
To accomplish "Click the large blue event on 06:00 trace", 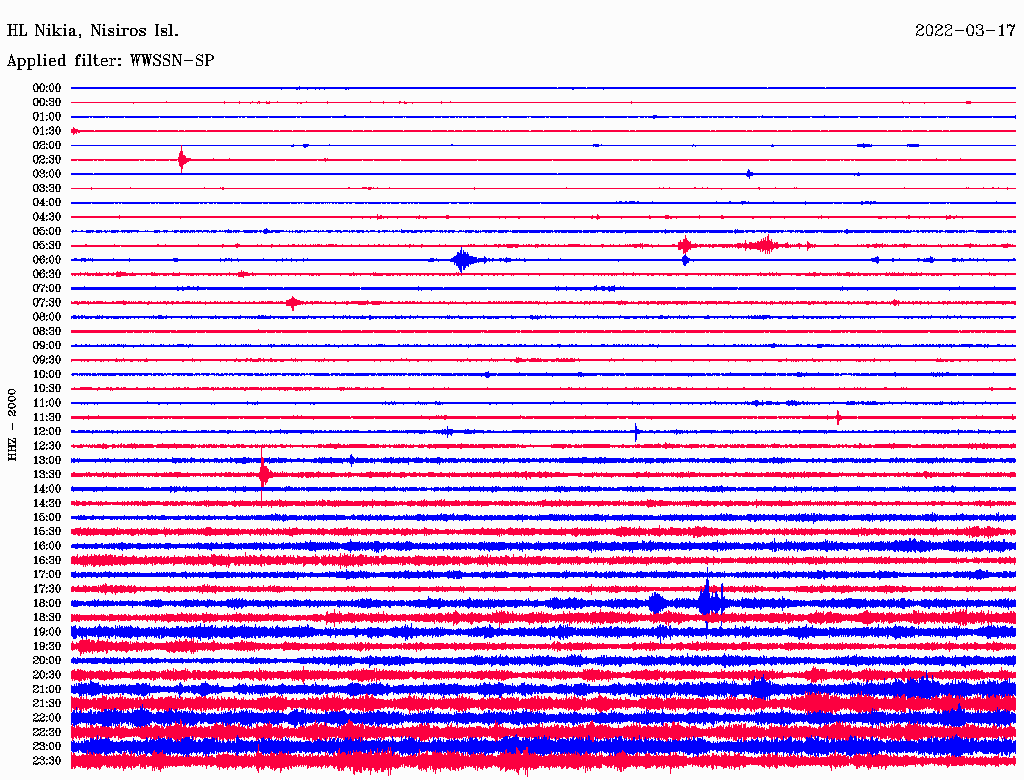I will [x=461, y=260].
